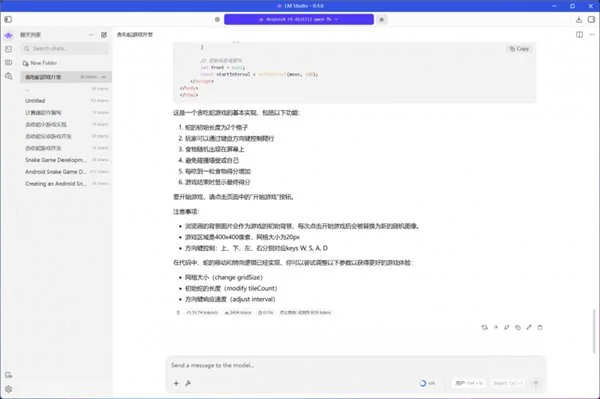Viewport: 600px width, 399px height.
Task: Open the chat header more options menu
Action: 592,34
